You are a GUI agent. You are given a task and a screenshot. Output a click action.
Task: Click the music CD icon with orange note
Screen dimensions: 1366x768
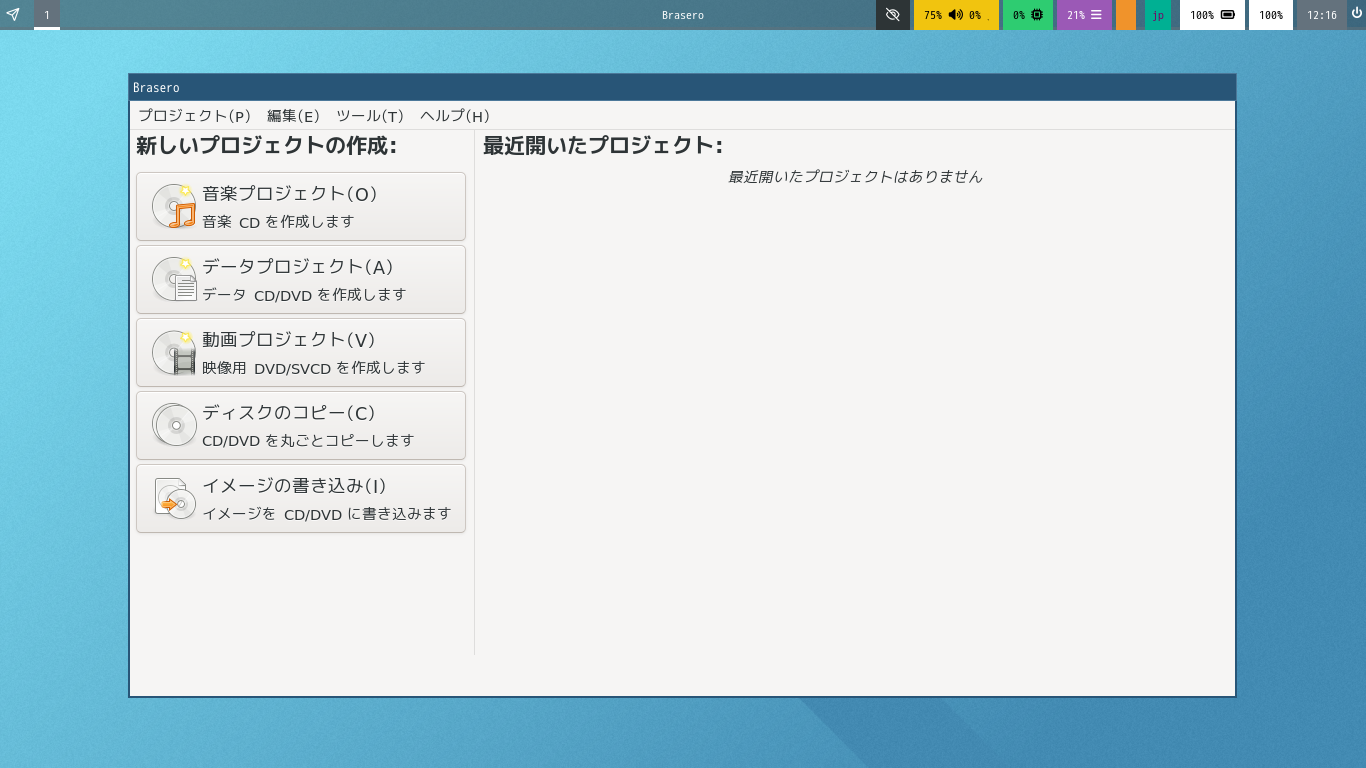click(174, 206)
